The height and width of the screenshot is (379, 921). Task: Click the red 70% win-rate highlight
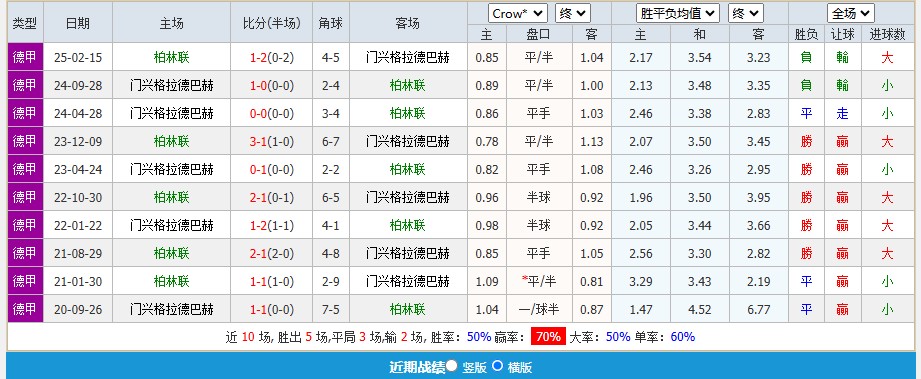(x=548, y=337)
